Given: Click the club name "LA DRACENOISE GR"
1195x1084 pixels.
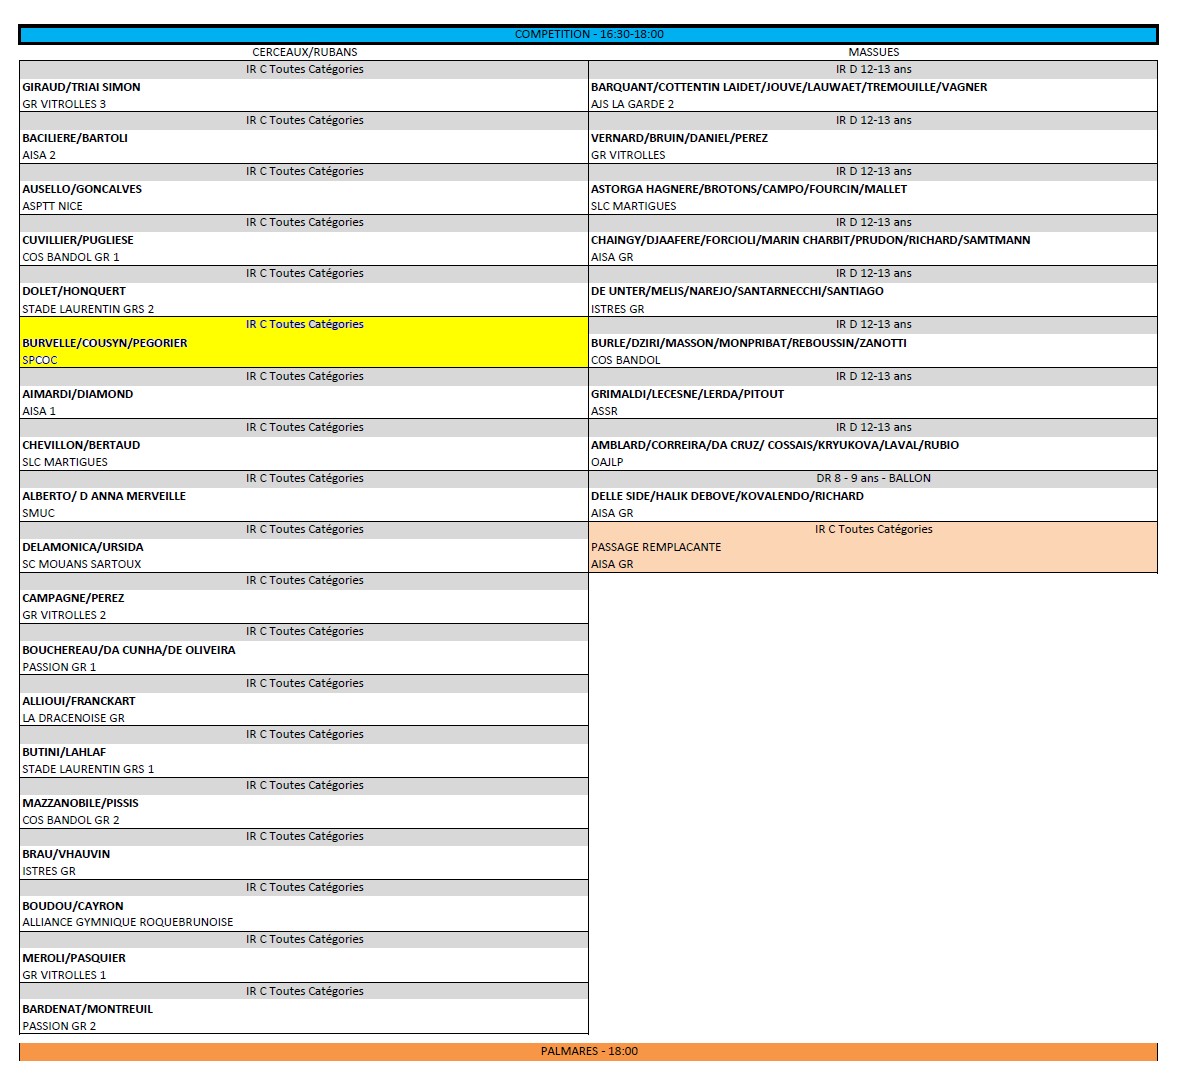Looking at the screenshot, I should pyautogui.click(x=73, y=718).
